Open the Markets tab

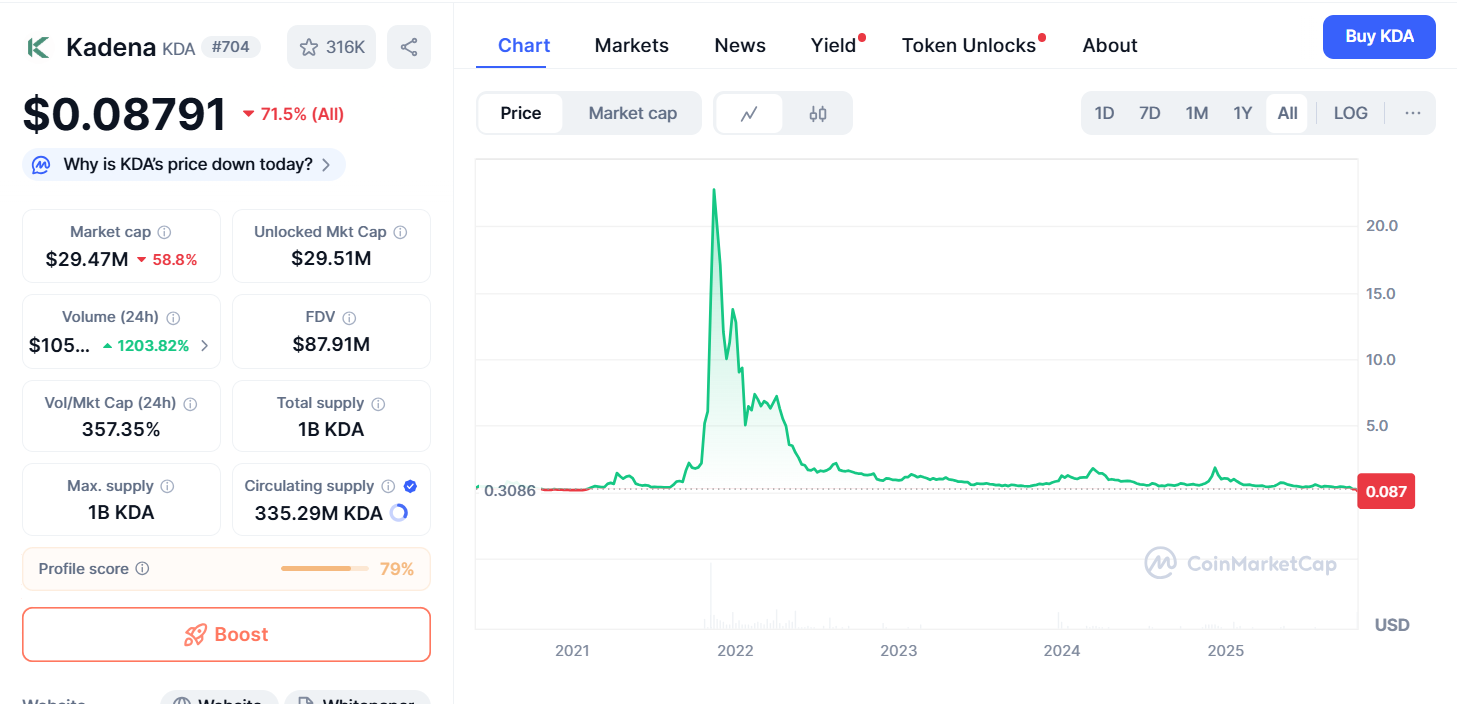click(x=631, y=46)
